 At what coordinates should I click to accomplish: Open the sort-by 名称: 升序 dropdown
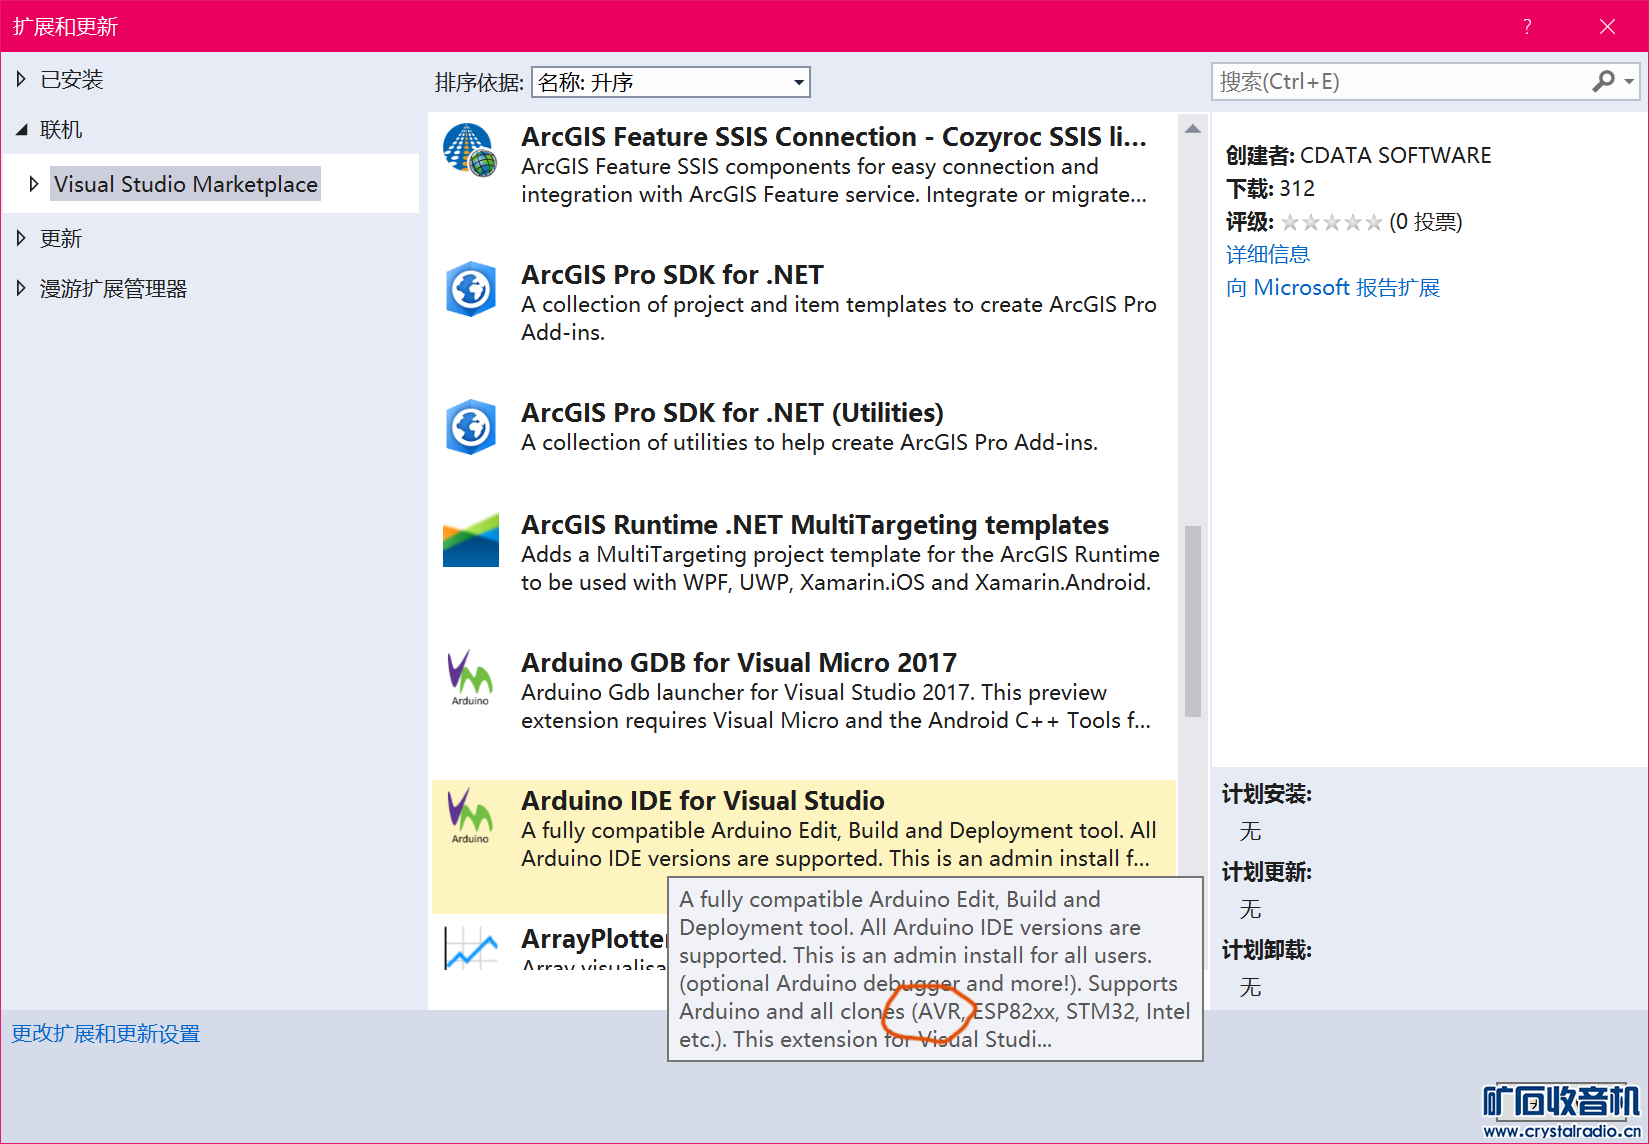coord(670,82)
